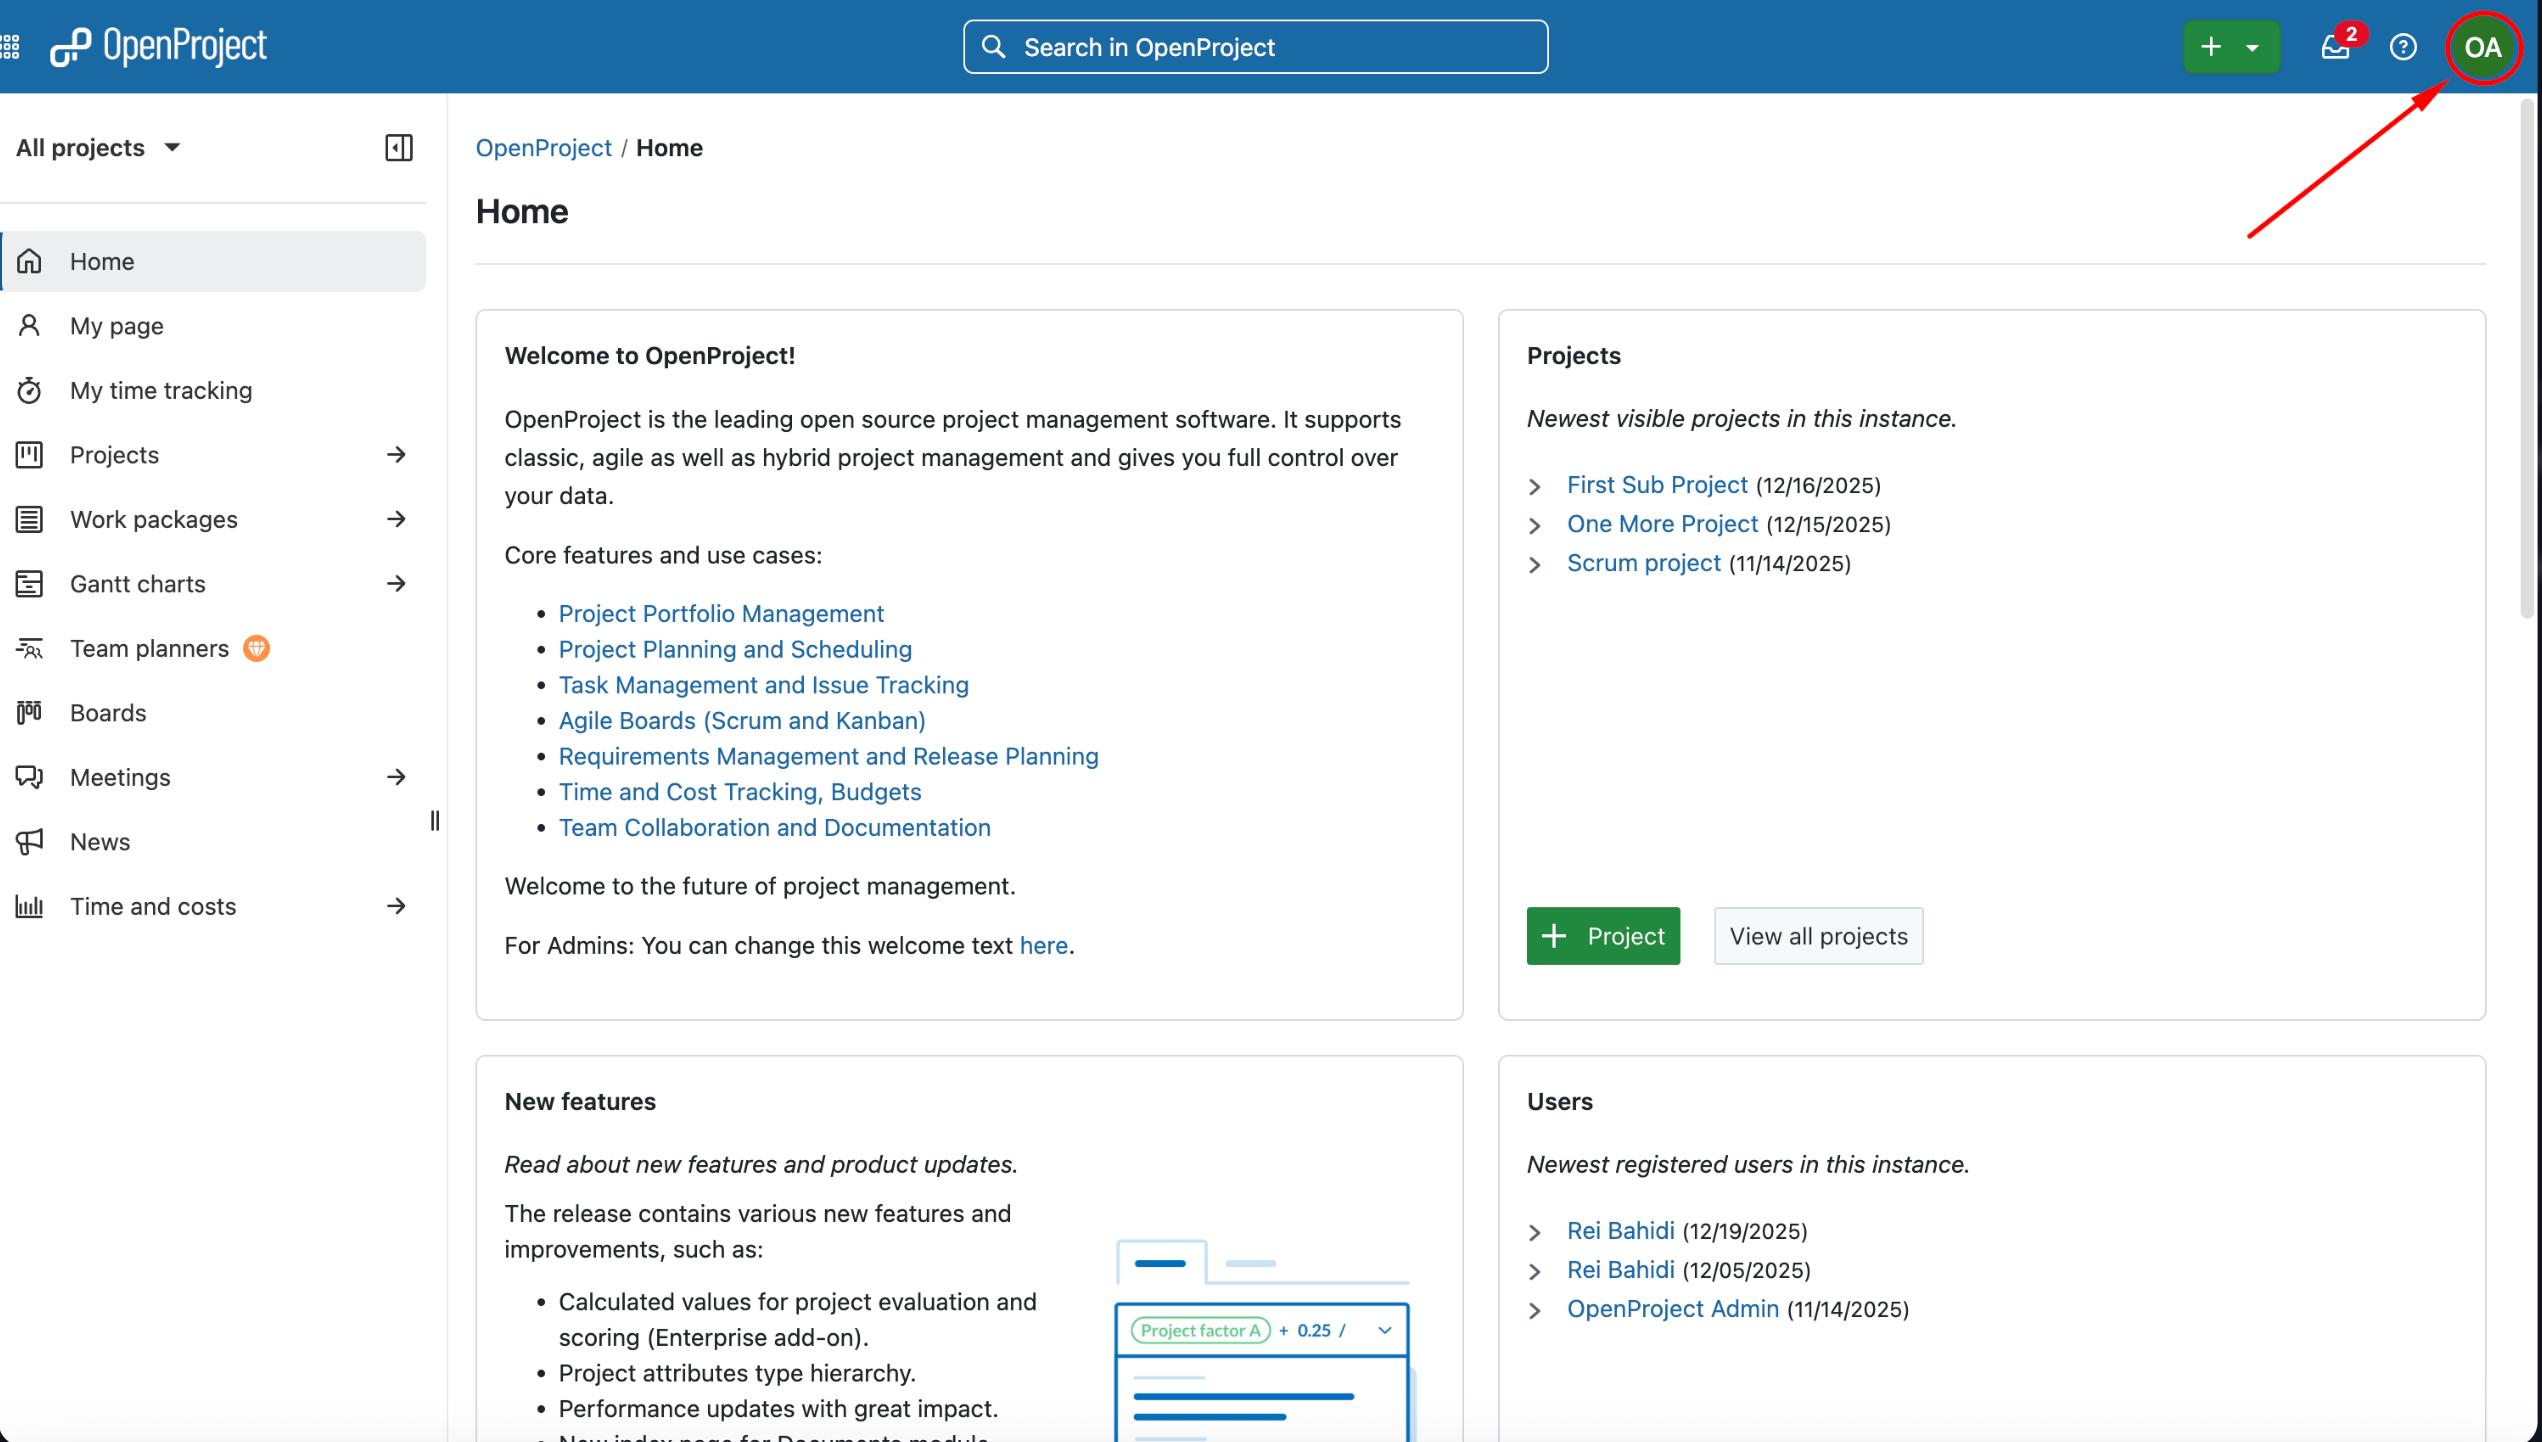The image size is (2542, 1442).
Task: Open the help question mark icon
Action: tap(2403, 47)
